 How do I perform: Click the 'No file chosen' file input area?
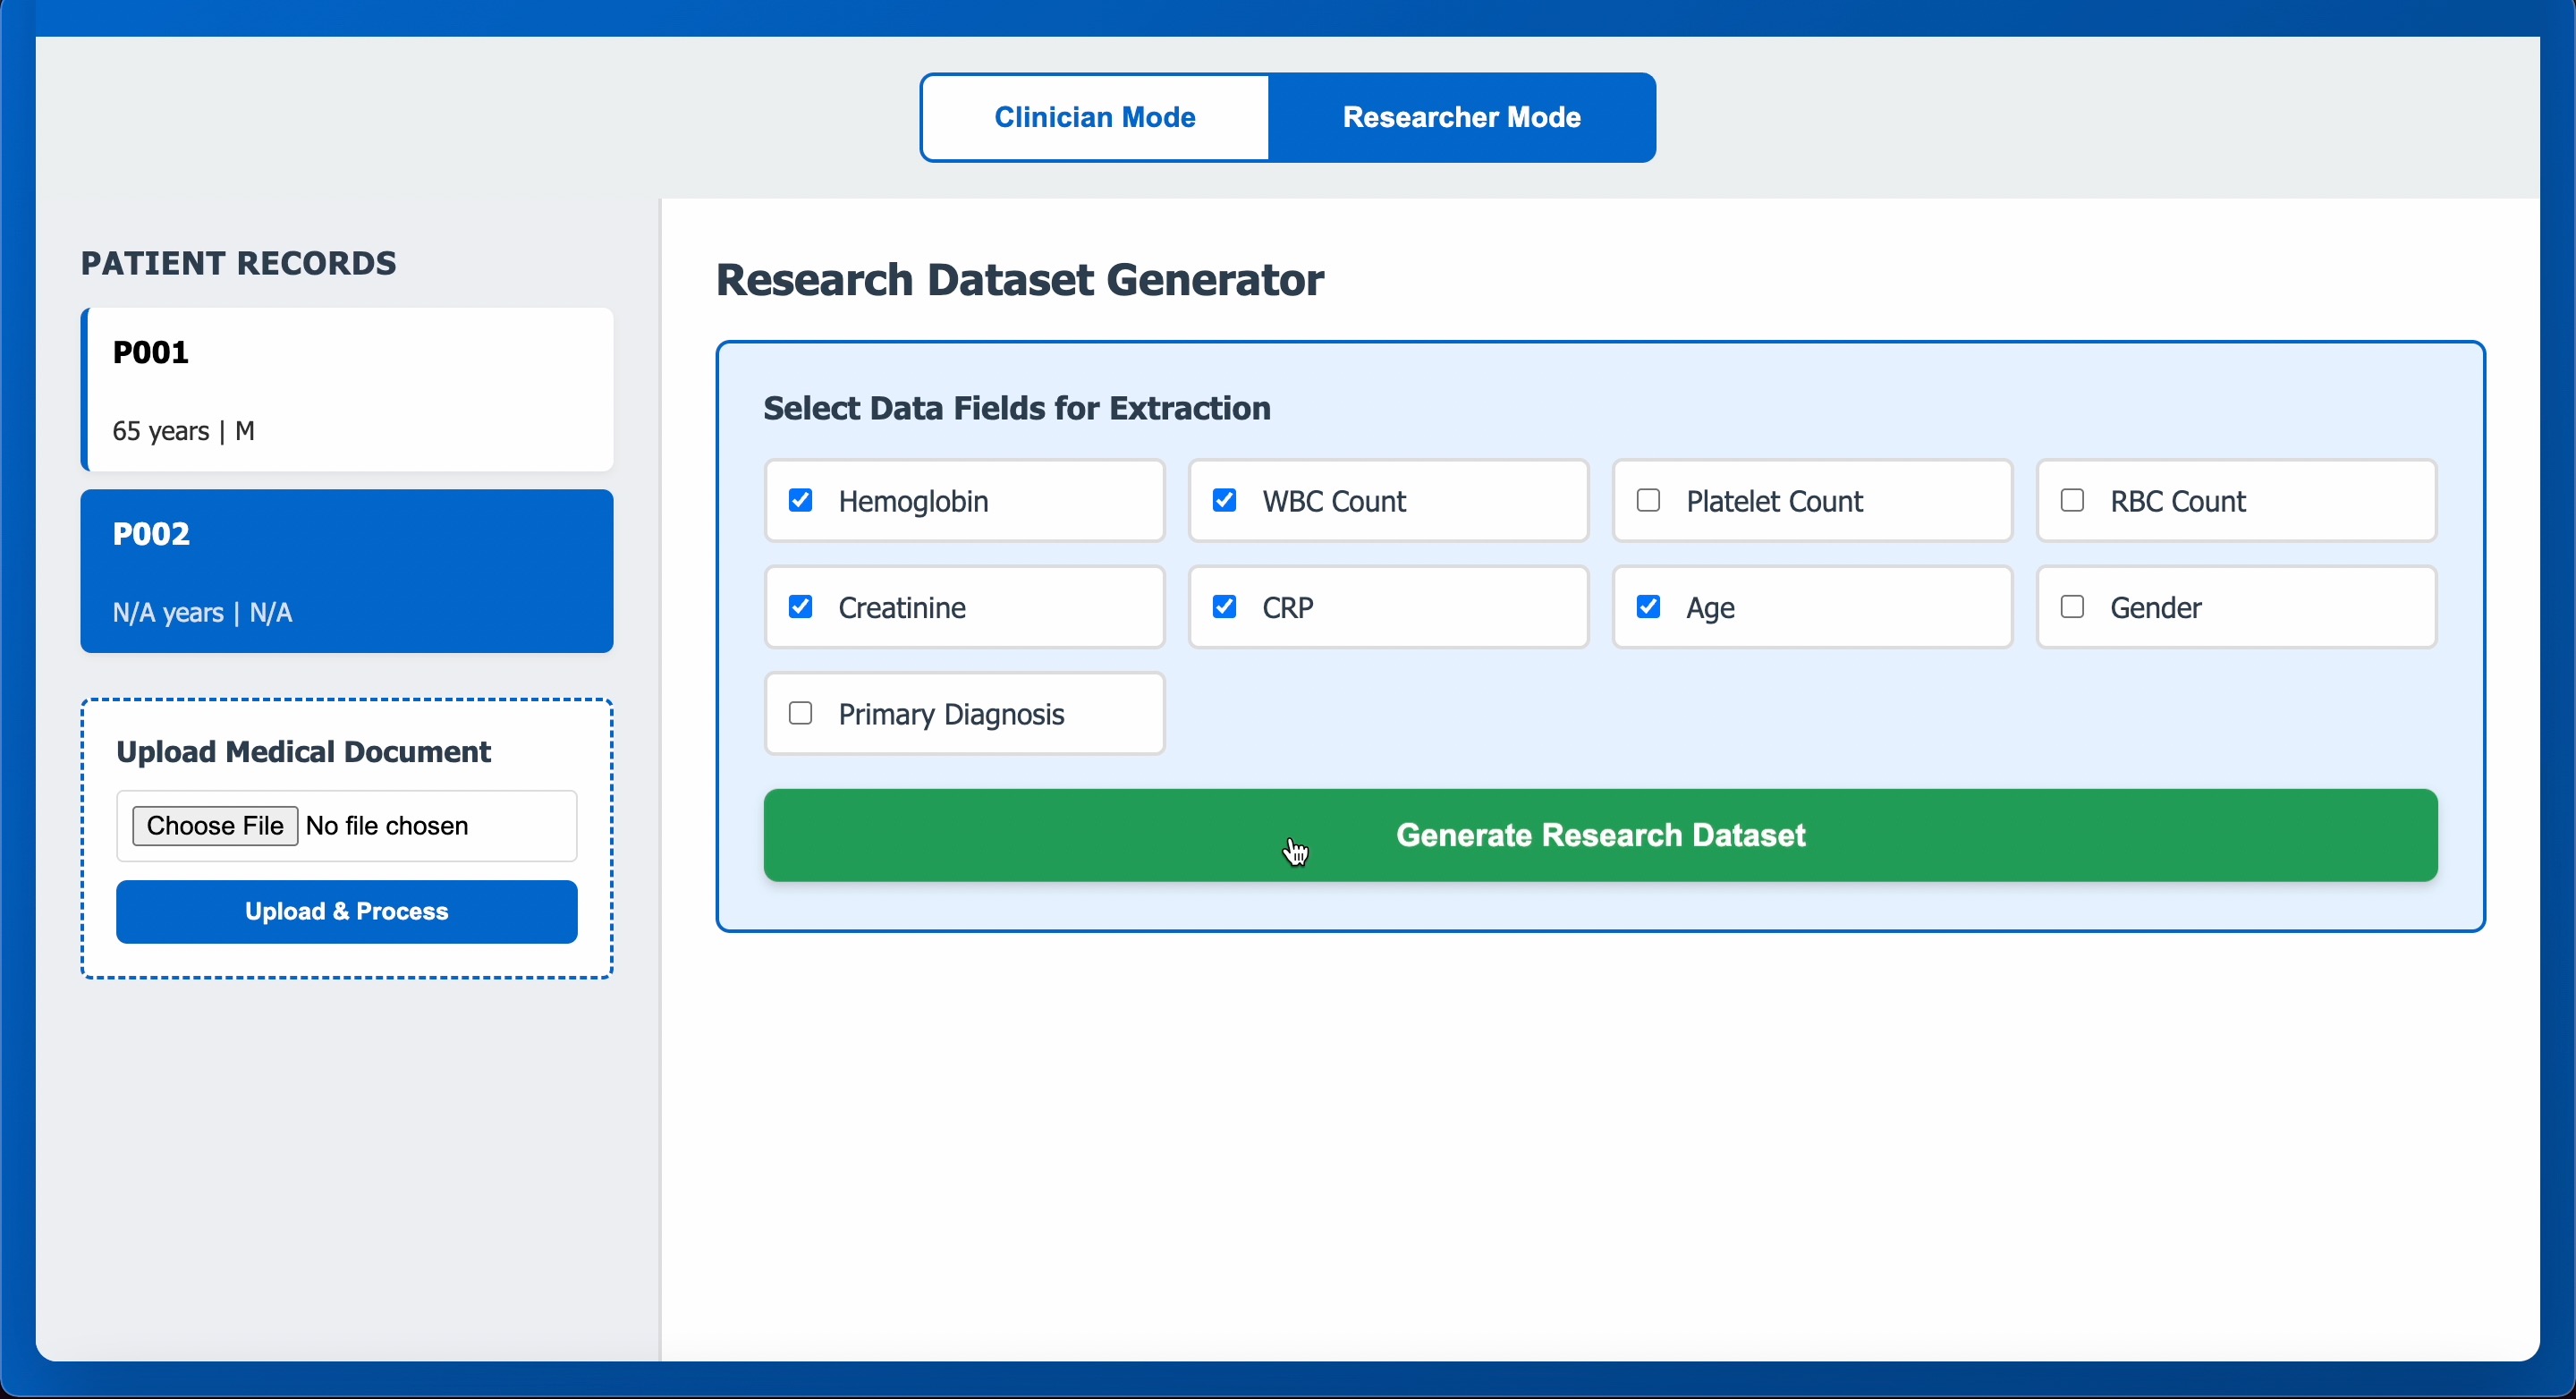point(388,826)
